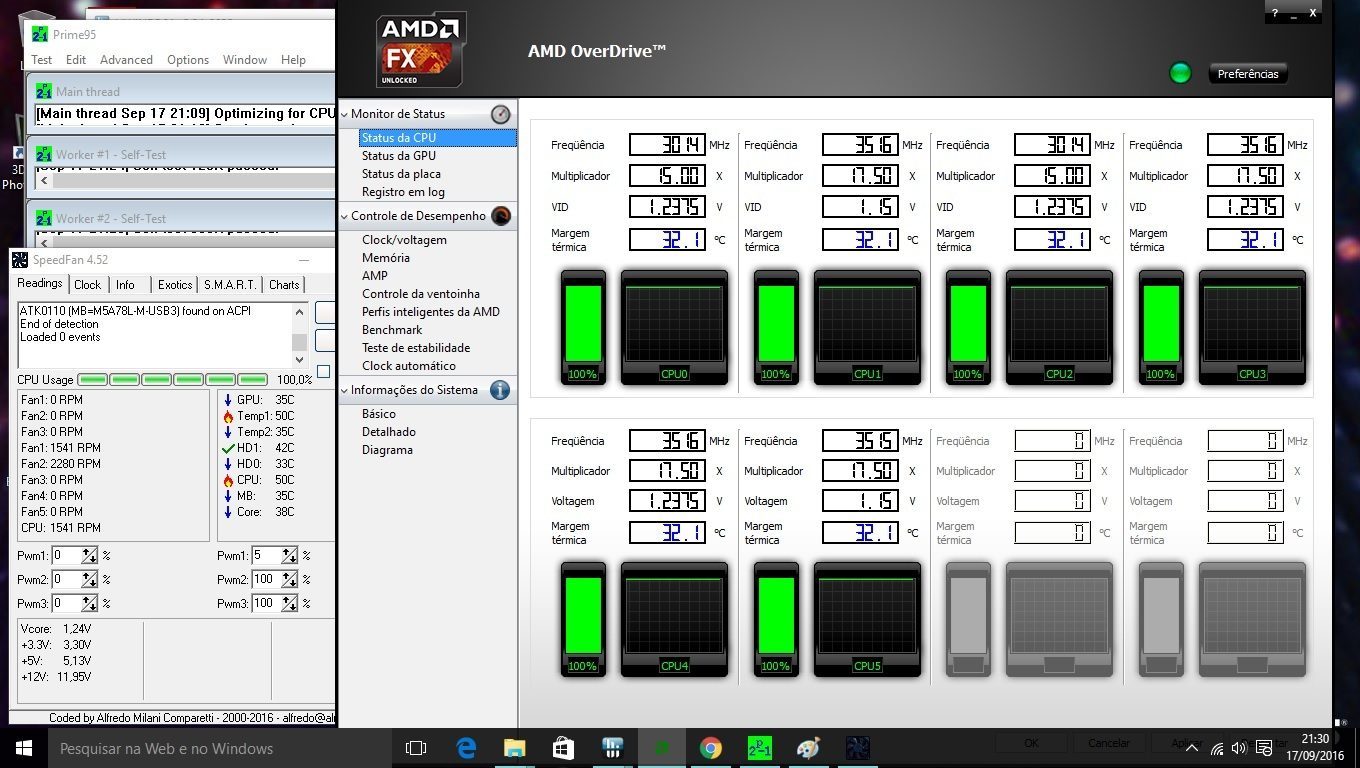
Task: Toggle the checkbox in the SpeedFan Readings tab
Action: pyautogui.click(x=323, y=372)
